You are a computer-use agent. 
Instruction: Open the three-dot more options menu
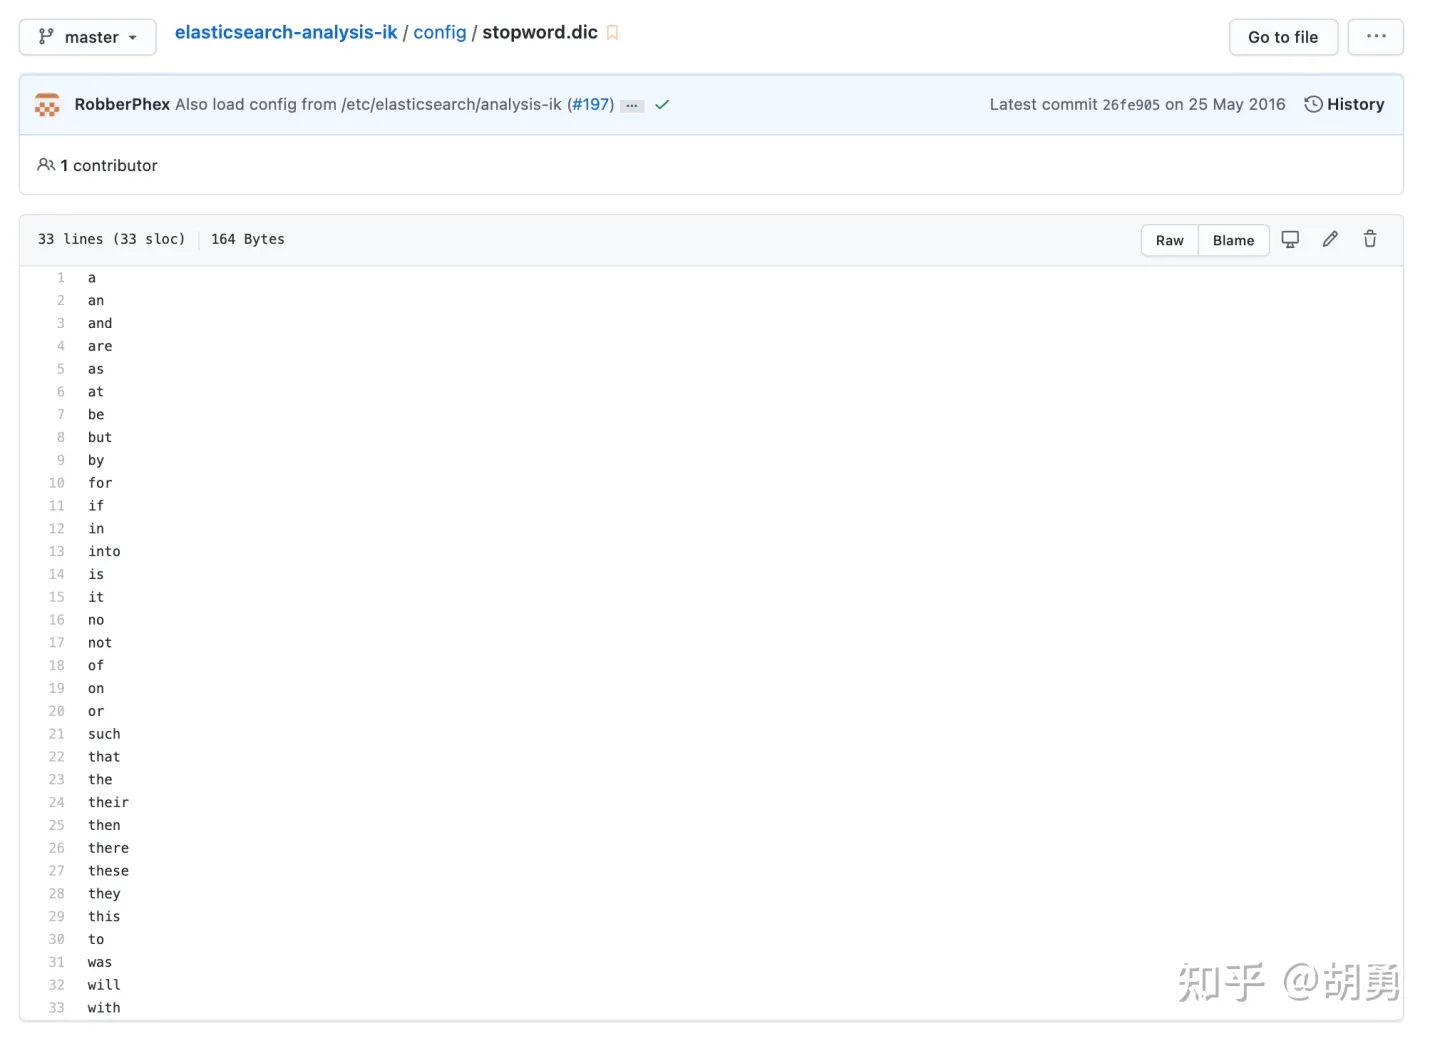pyautogui.click(x=1376, y=37)
